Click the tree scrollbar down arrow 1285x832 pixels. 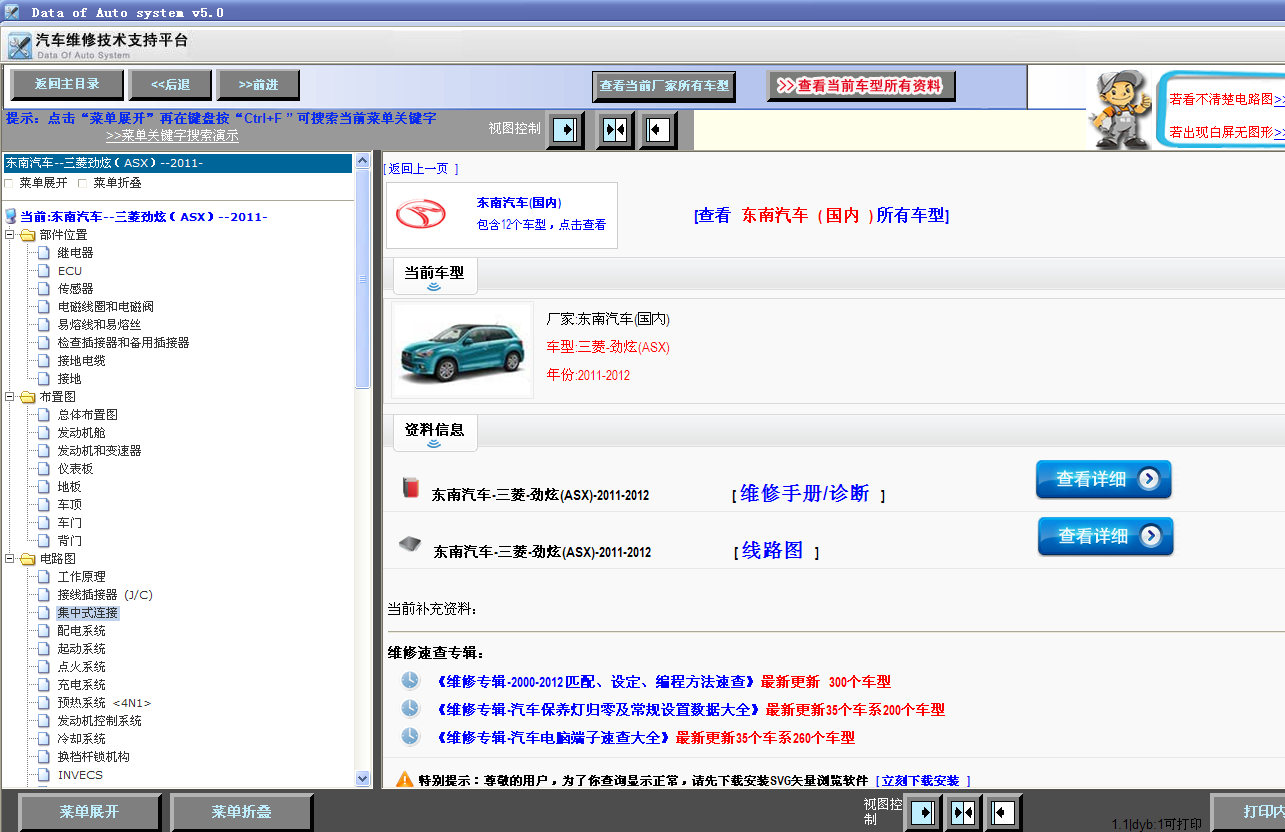point(363,779)
